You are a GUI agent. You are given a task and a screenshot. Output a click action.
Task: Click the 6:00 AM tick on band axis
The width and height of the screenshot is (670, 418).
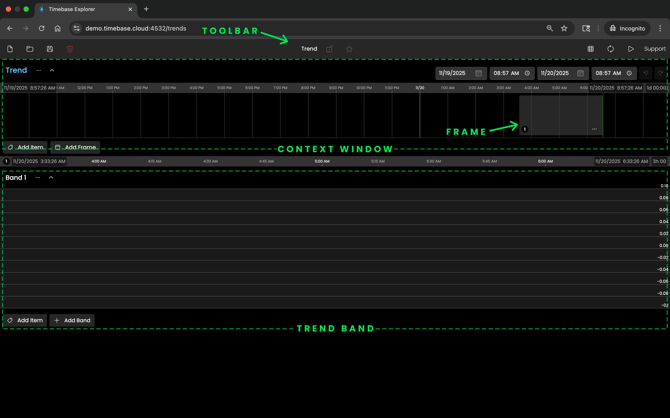[x=545, y=161]
